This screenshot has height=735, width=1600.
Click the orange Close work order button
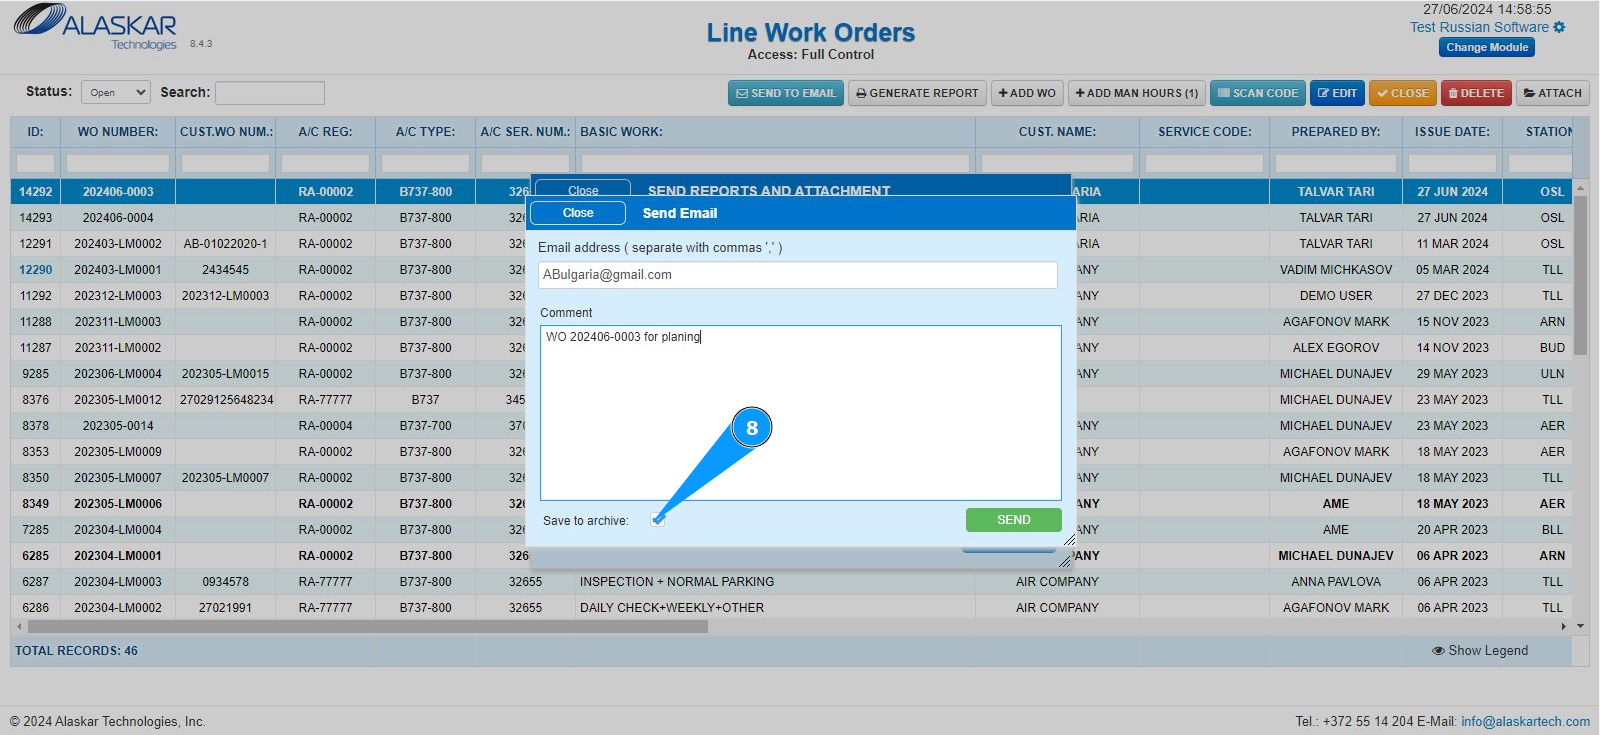click(1402, 93)
